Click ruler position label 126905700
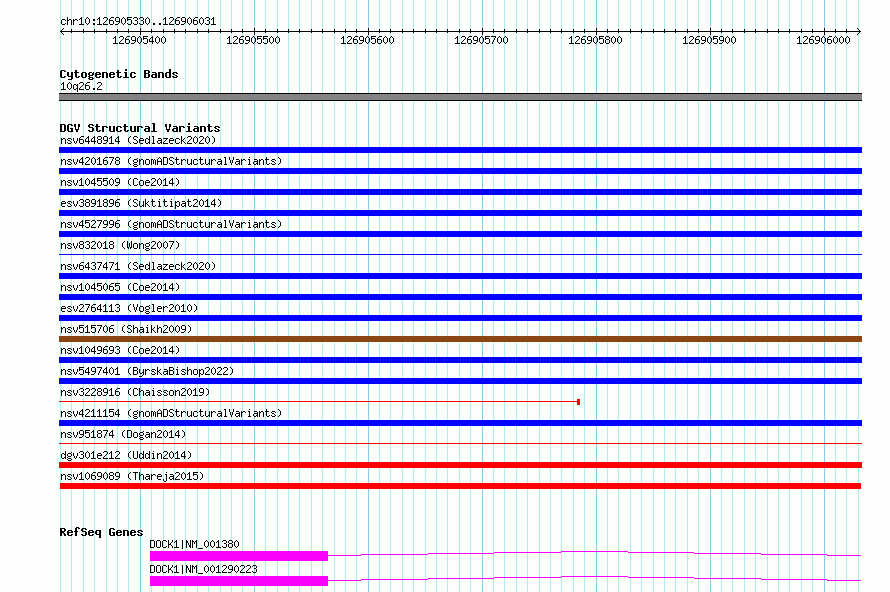 (481, 40)
